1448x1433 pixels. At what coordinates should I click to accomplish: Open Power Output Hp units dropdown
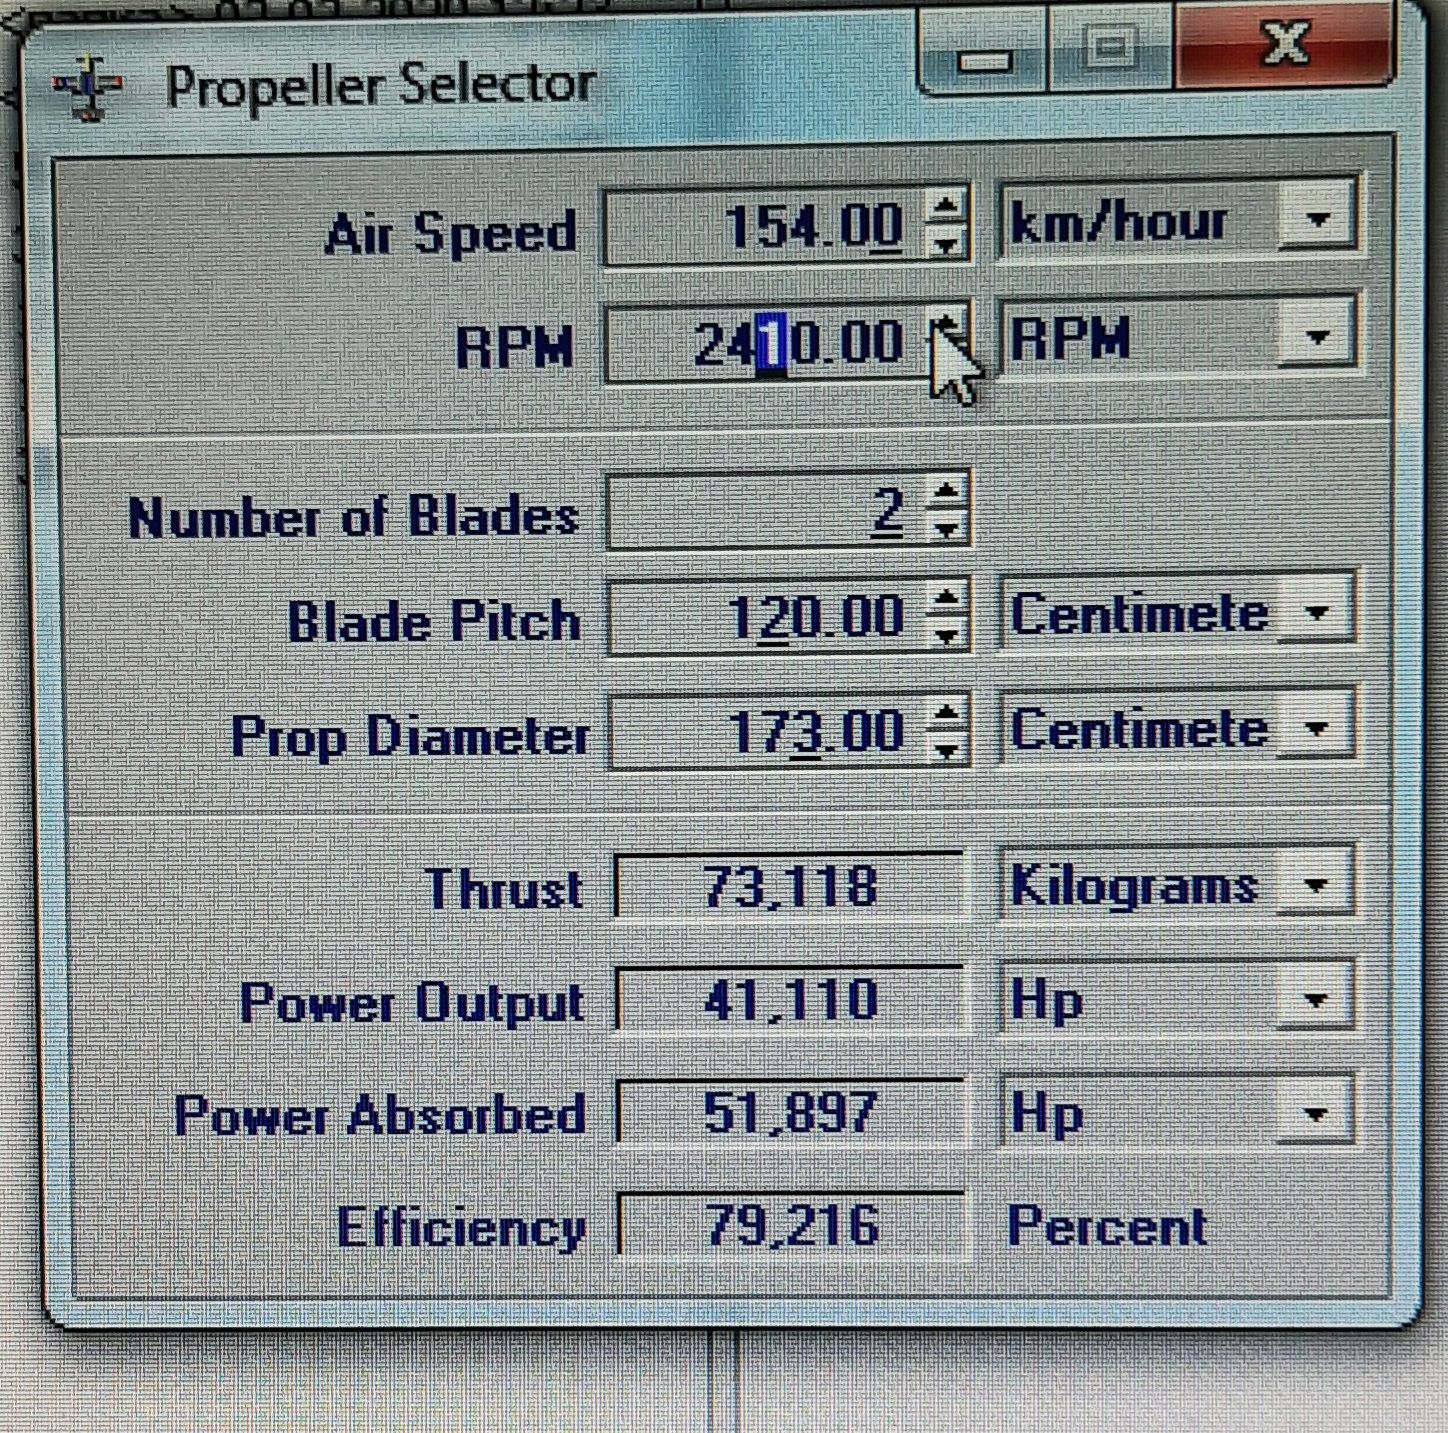tap(1316, 999)
